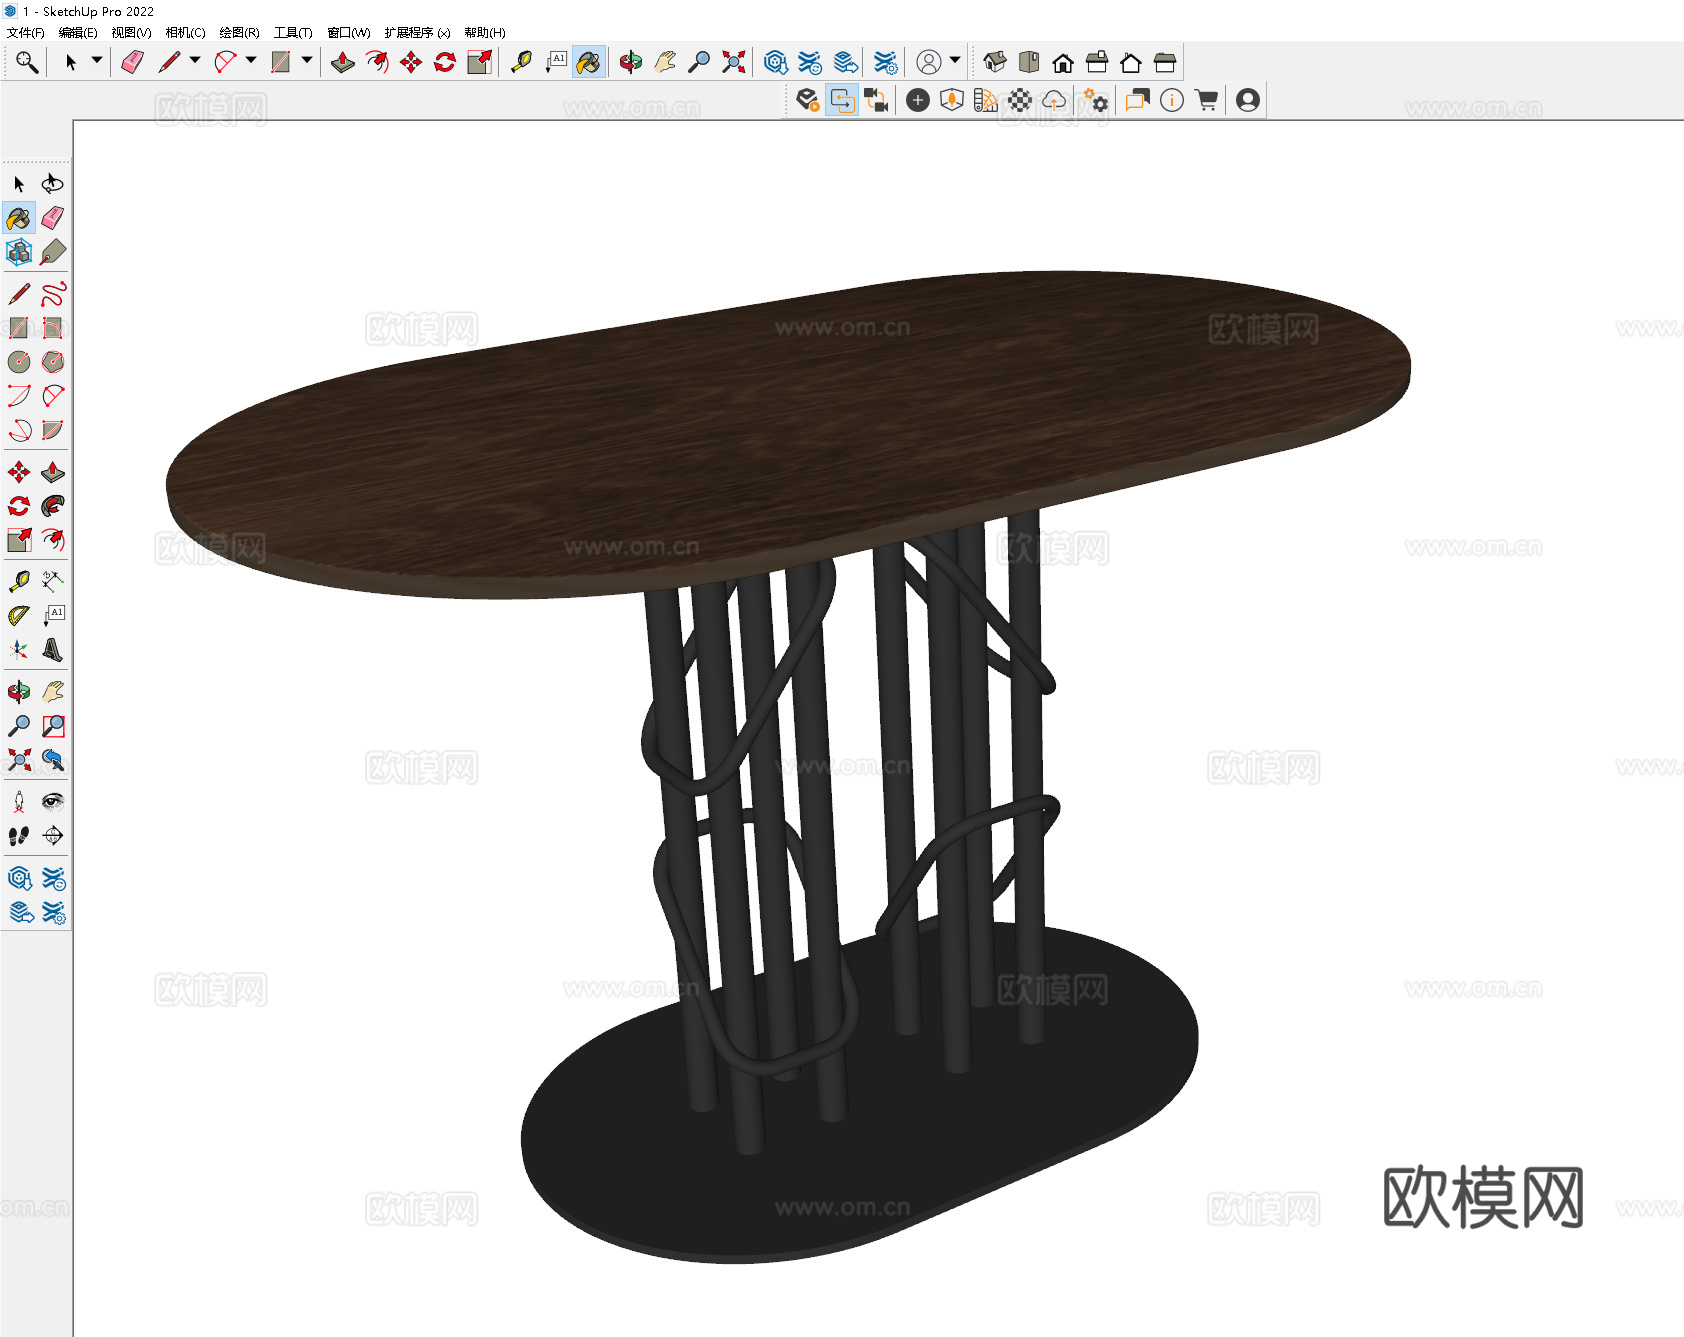Open the 相机(C) menu
Viewport: 1684px width, 1337px height.
coord(185,33)
